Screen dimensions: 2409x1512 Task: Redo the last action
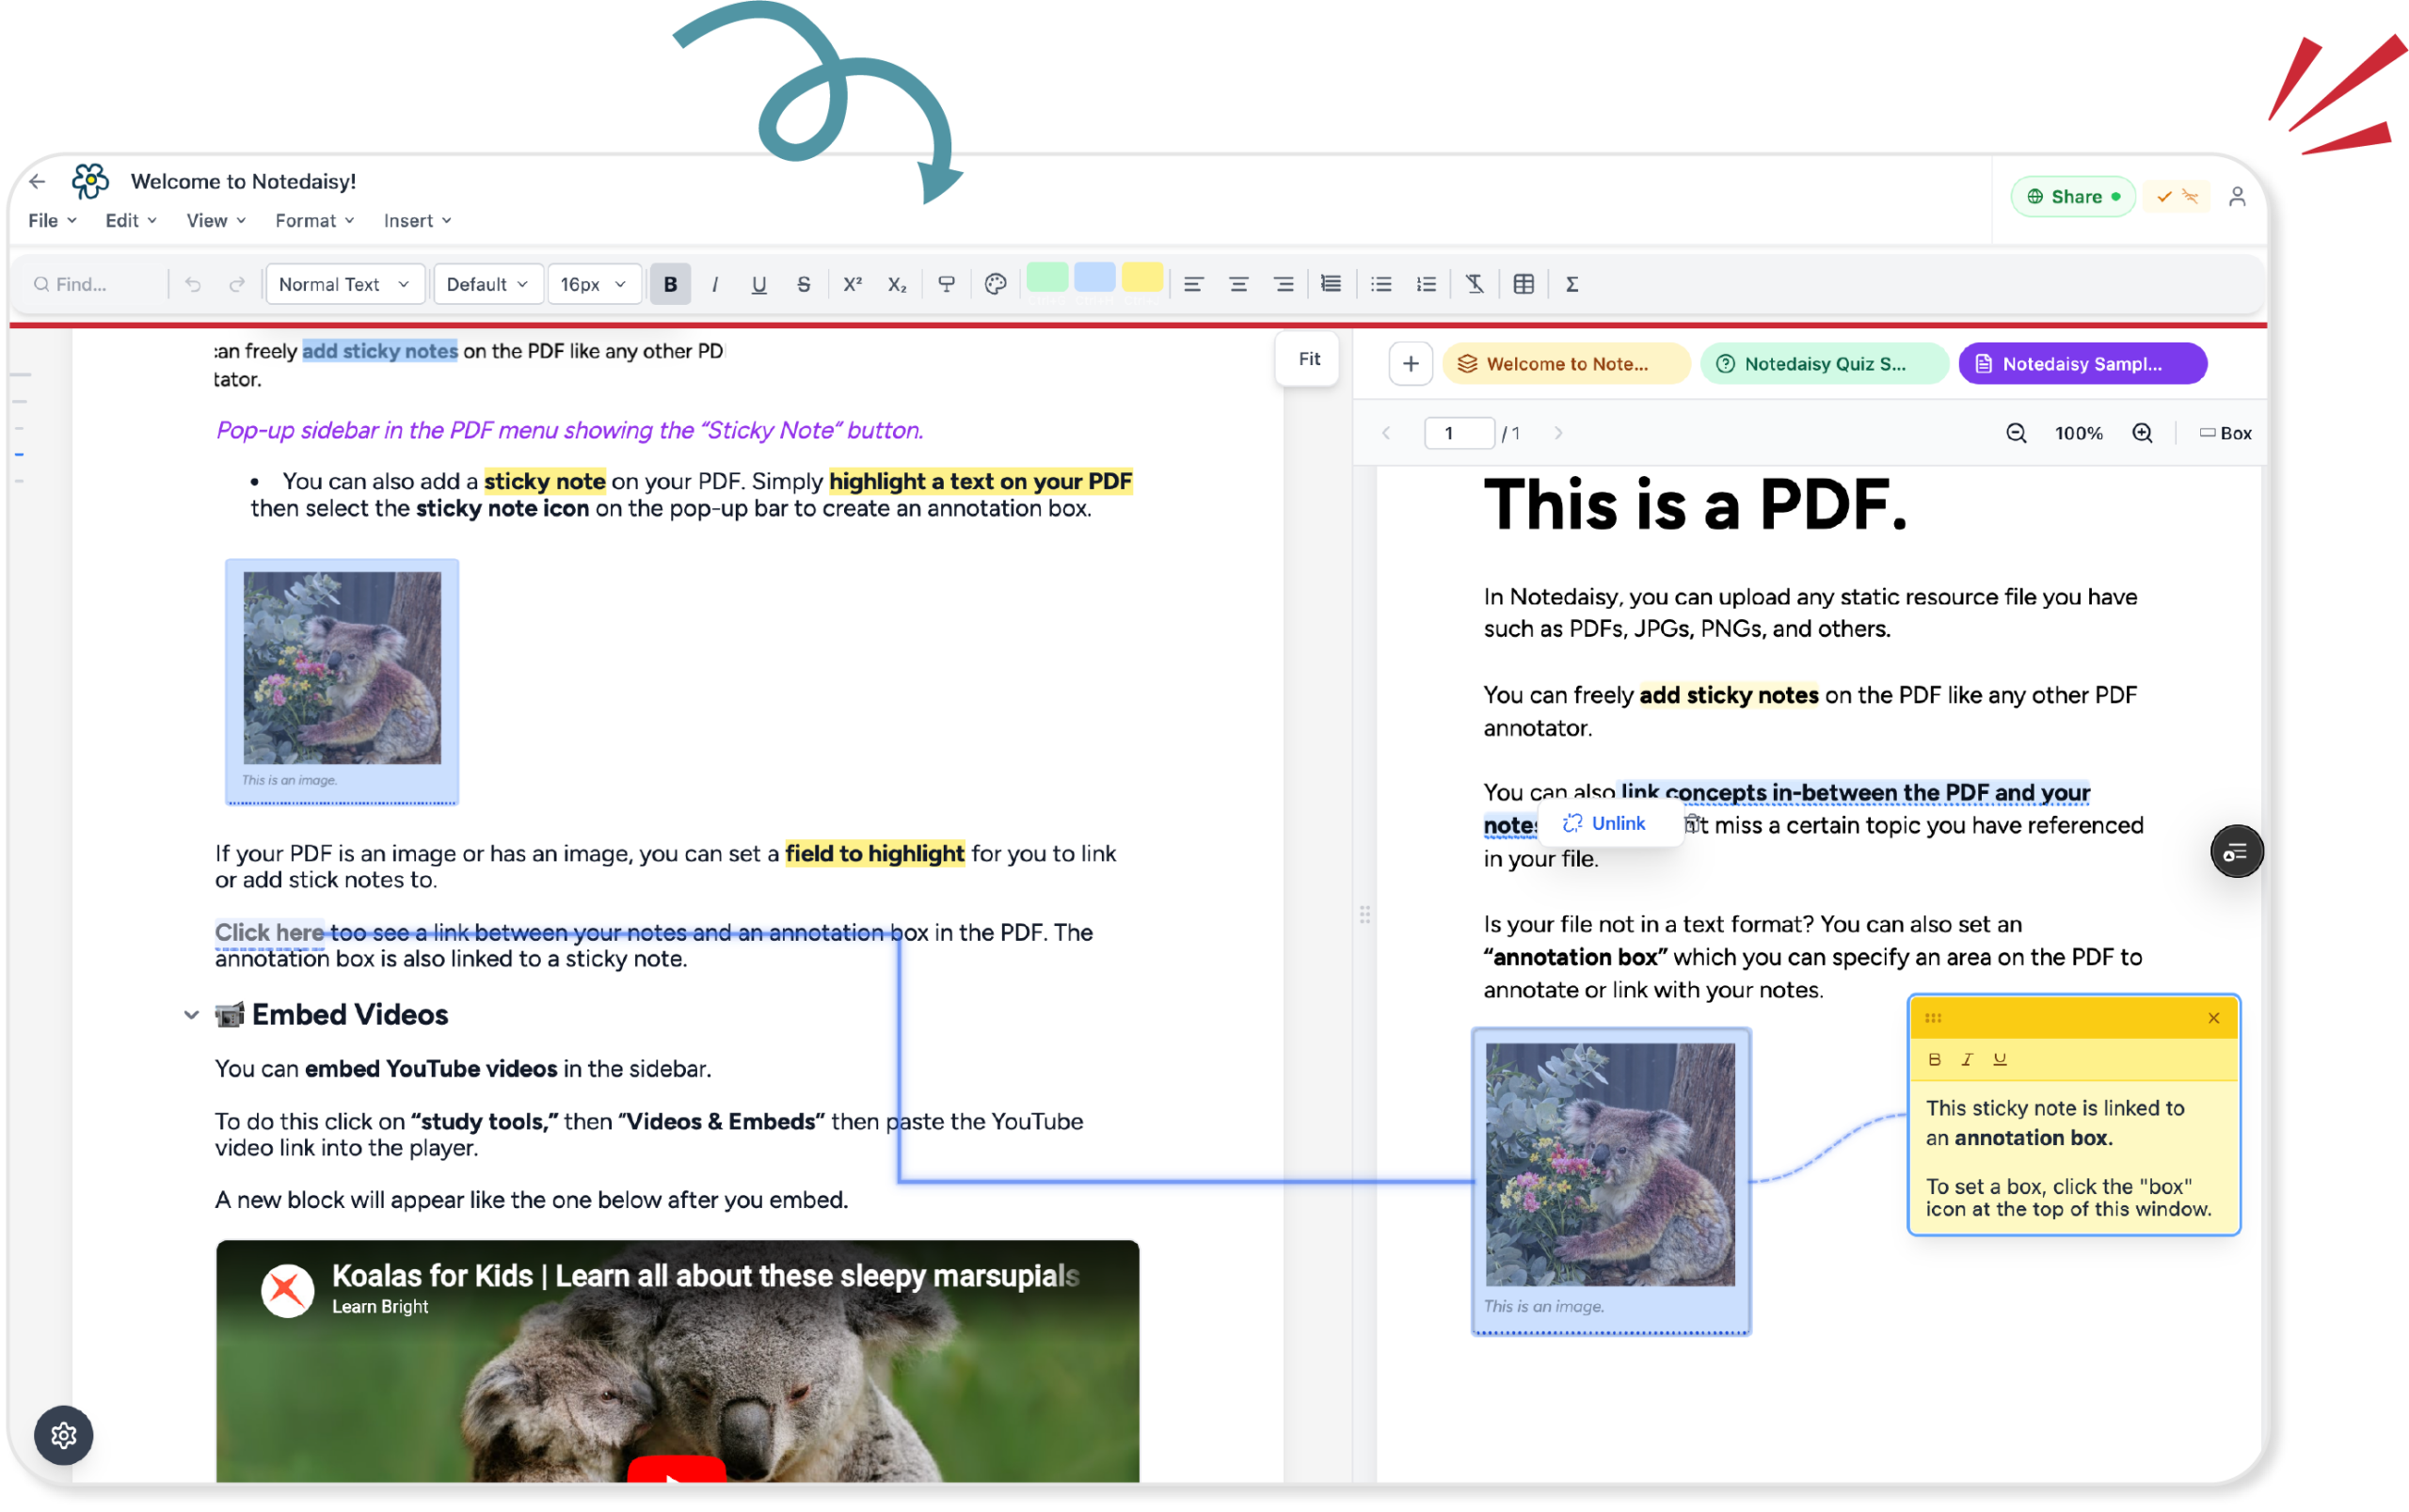pyautogui.click(x=237, y=284)
